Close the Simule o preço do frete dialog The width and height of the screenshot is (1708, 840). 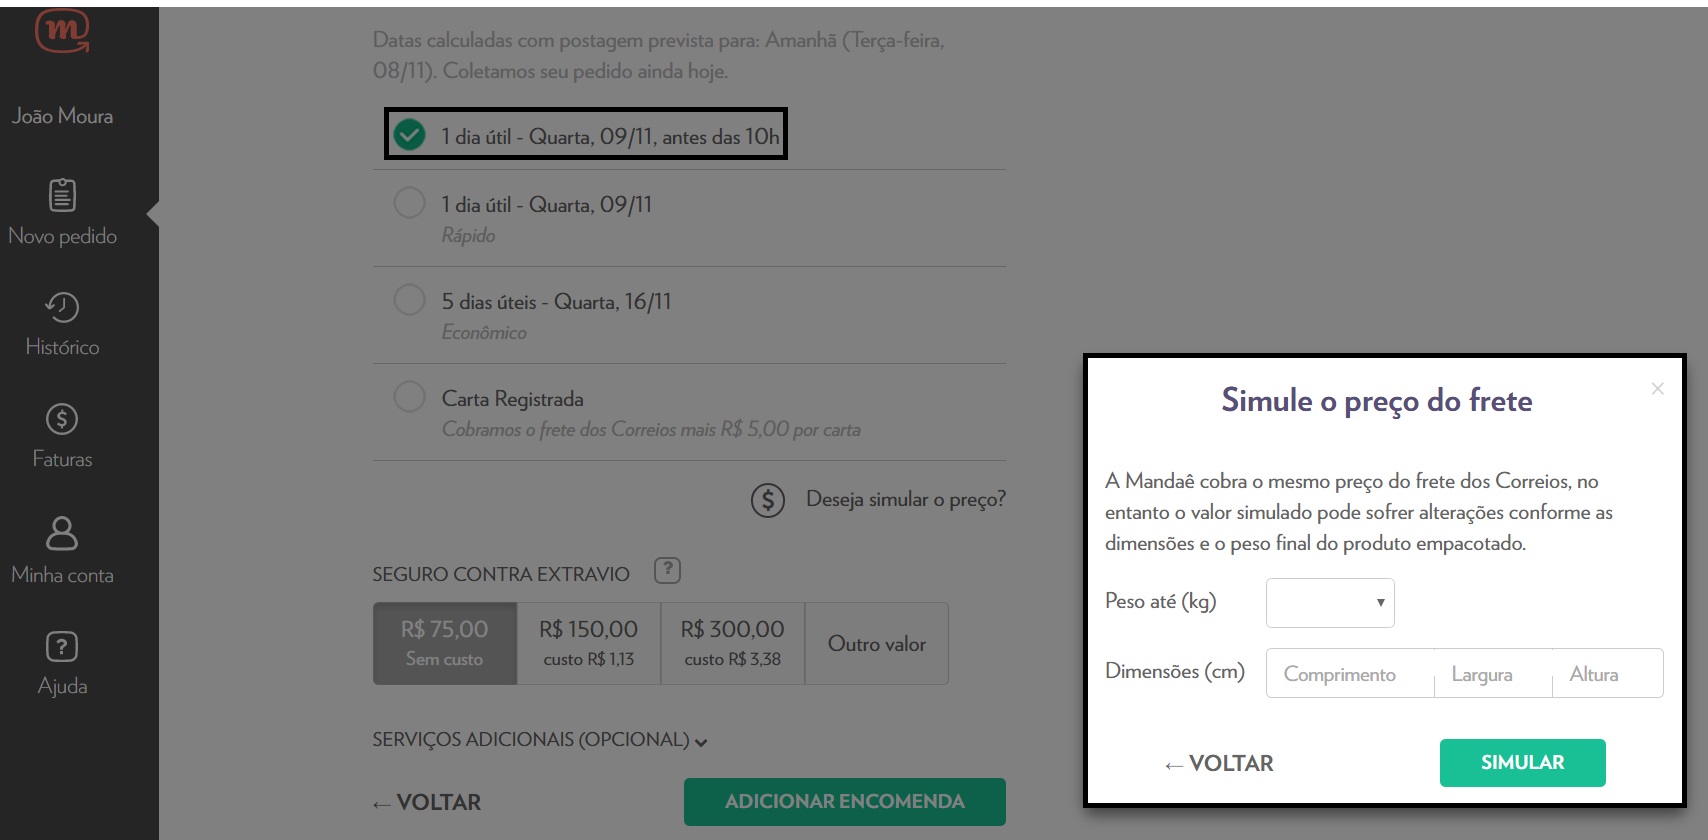click(x=1657, y=389)
